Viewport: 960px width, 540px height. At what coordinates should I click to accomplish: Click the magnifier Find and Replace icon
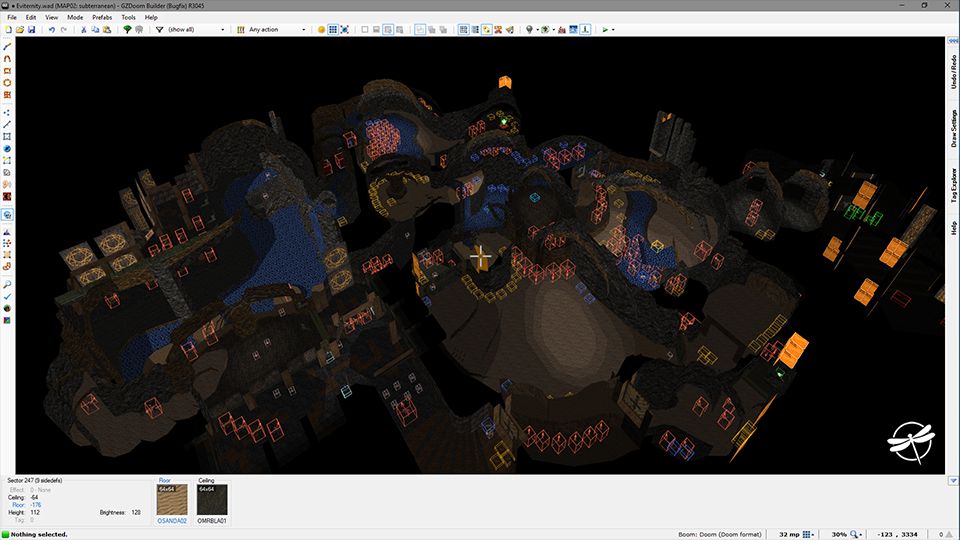tap(7, 283)
